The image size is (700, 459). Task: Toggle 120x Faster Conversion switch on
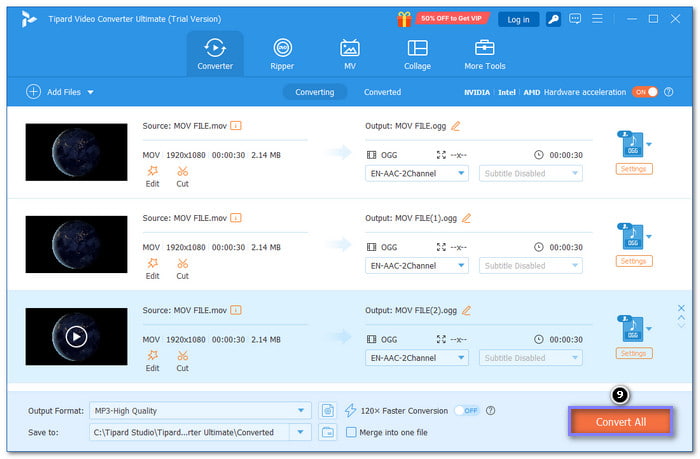pos(467,410)
